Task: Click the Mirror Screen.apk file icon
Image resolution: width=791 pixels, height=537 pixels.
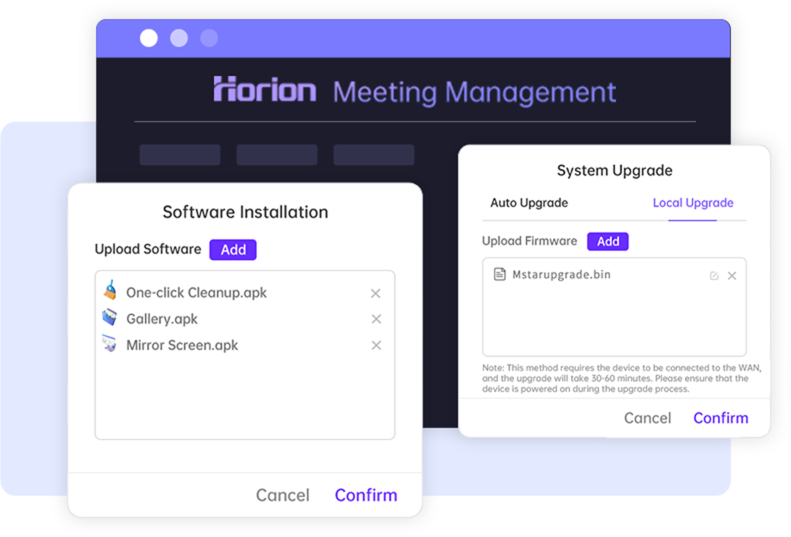Action: click(110, 344)
